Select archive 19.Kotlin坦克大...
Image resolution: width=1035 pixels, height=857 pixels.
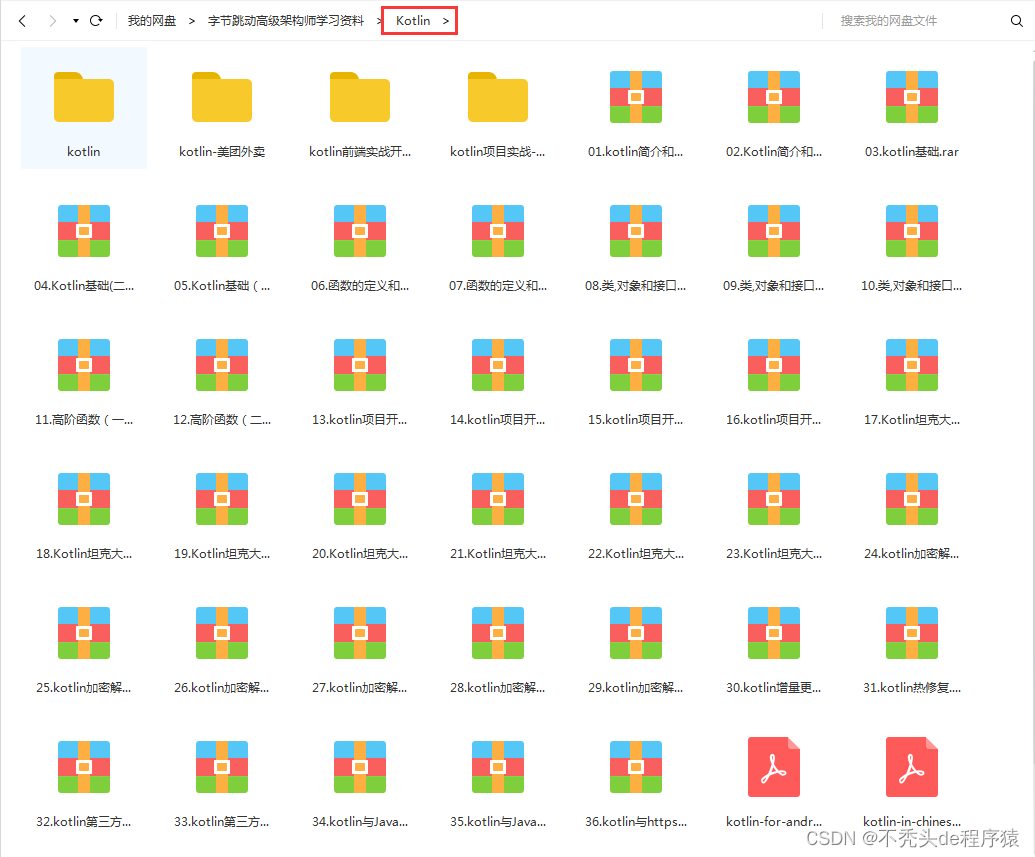coord(222,499)
